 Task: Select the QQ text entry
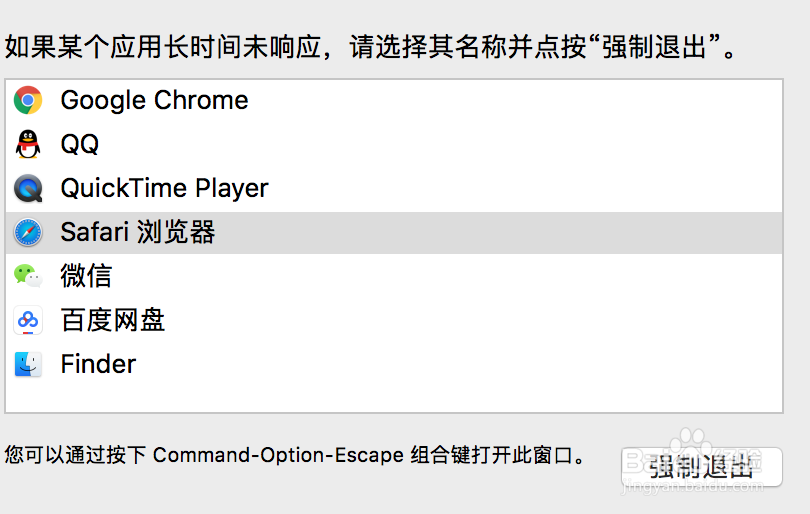(x=80, y=144)
